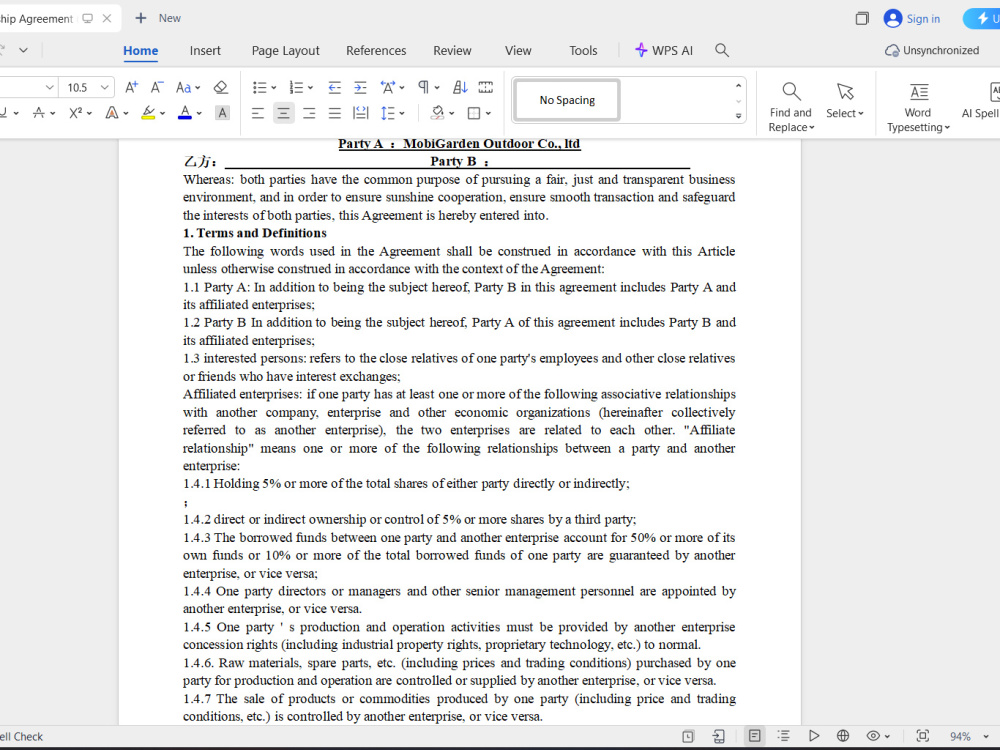
Task: Open the Page Layout tab
Action: click(x=285, y=51)
